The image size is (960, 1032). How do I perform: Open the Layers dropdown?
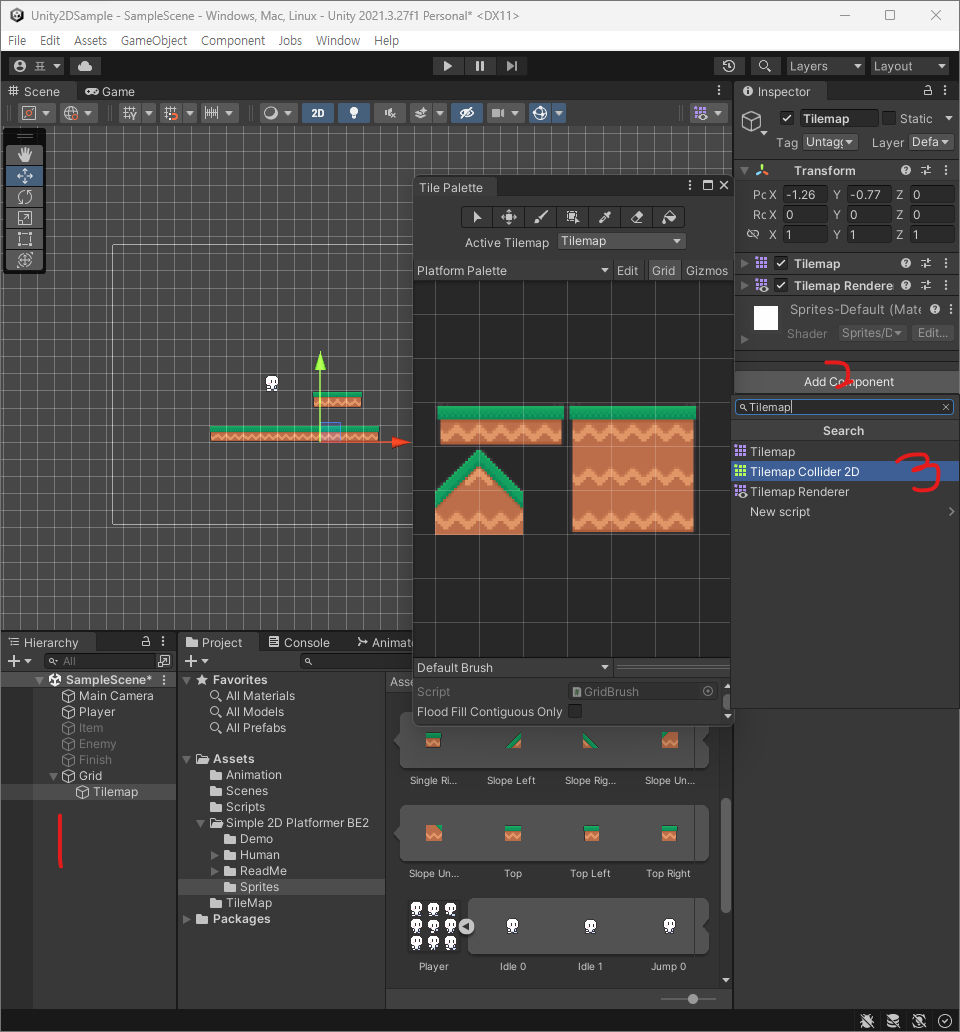tap(825, 66)
